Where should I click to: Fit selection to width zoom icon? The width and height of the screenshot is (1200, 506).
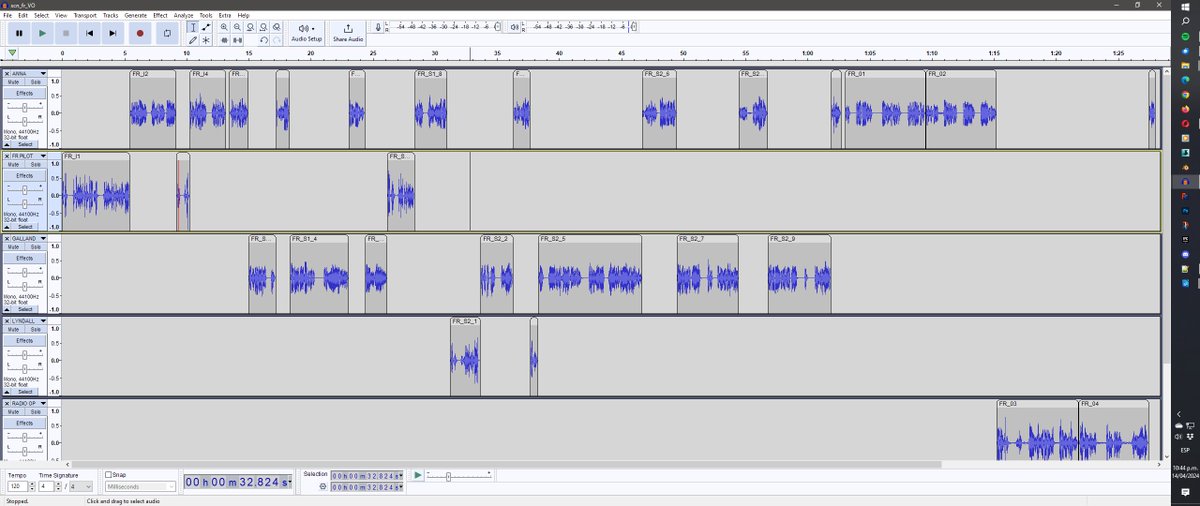pos(249,27)
